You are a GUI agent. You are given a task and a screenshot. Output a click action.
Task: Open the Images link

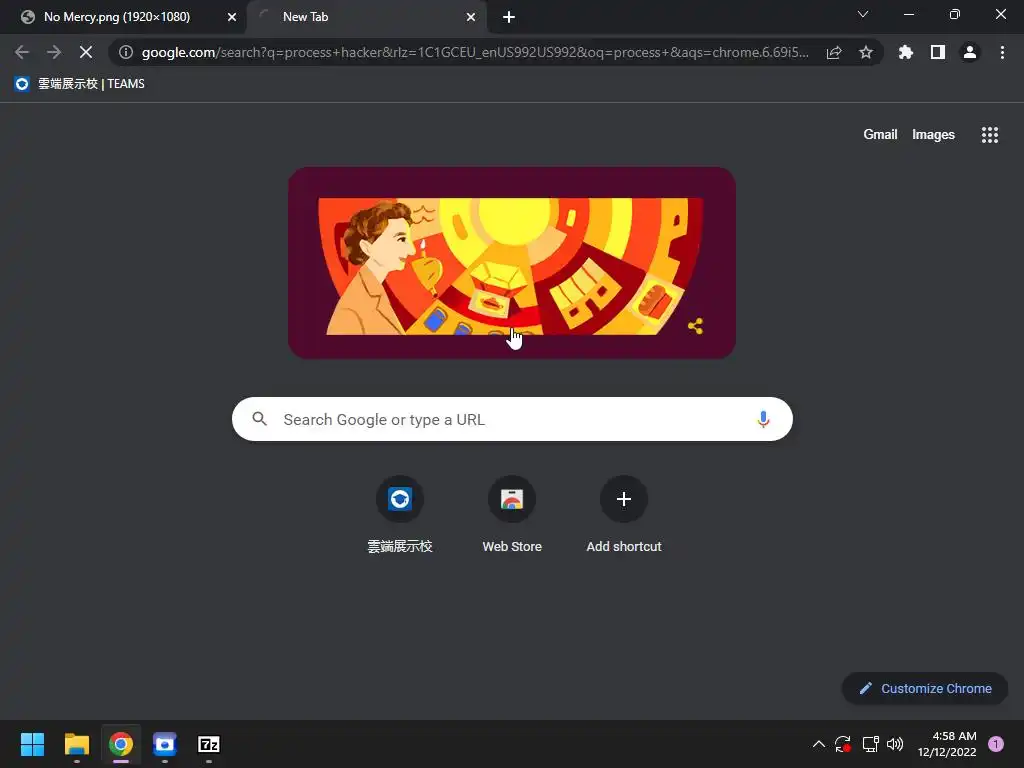[933, 135]
